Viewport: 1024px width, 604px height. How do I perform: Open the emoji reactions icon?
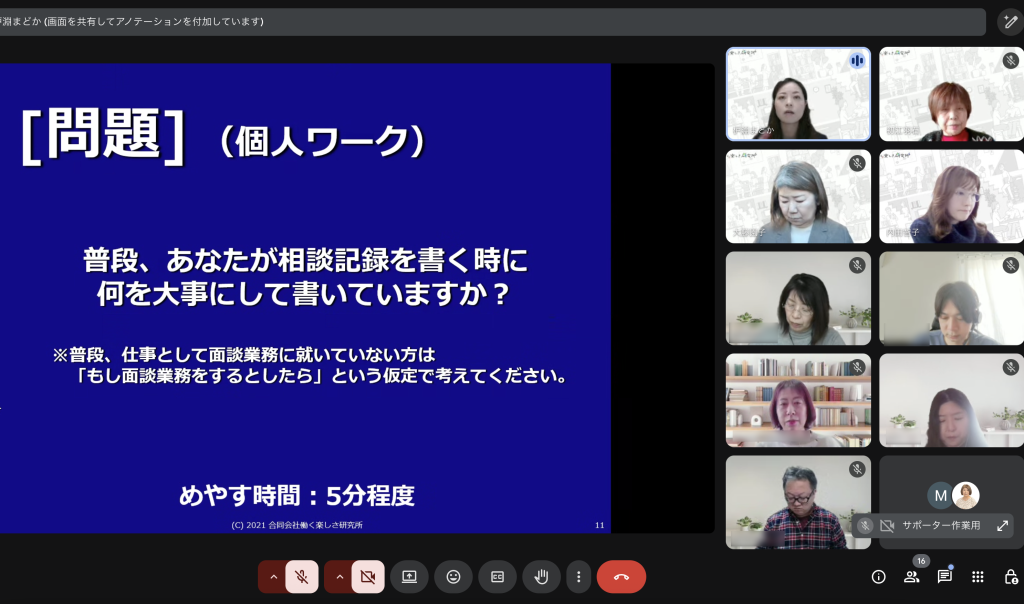click(453, 577)
